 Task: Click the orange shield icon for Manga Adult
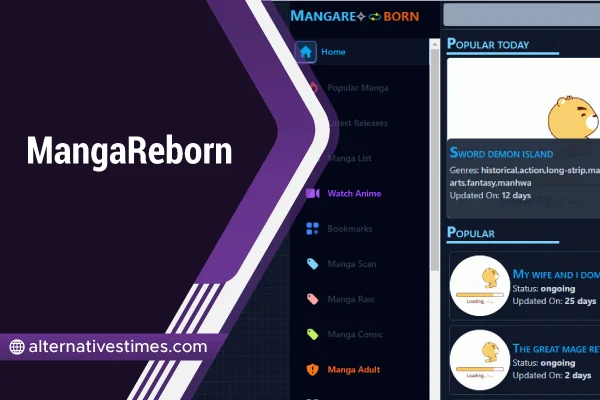coord(313,369)
